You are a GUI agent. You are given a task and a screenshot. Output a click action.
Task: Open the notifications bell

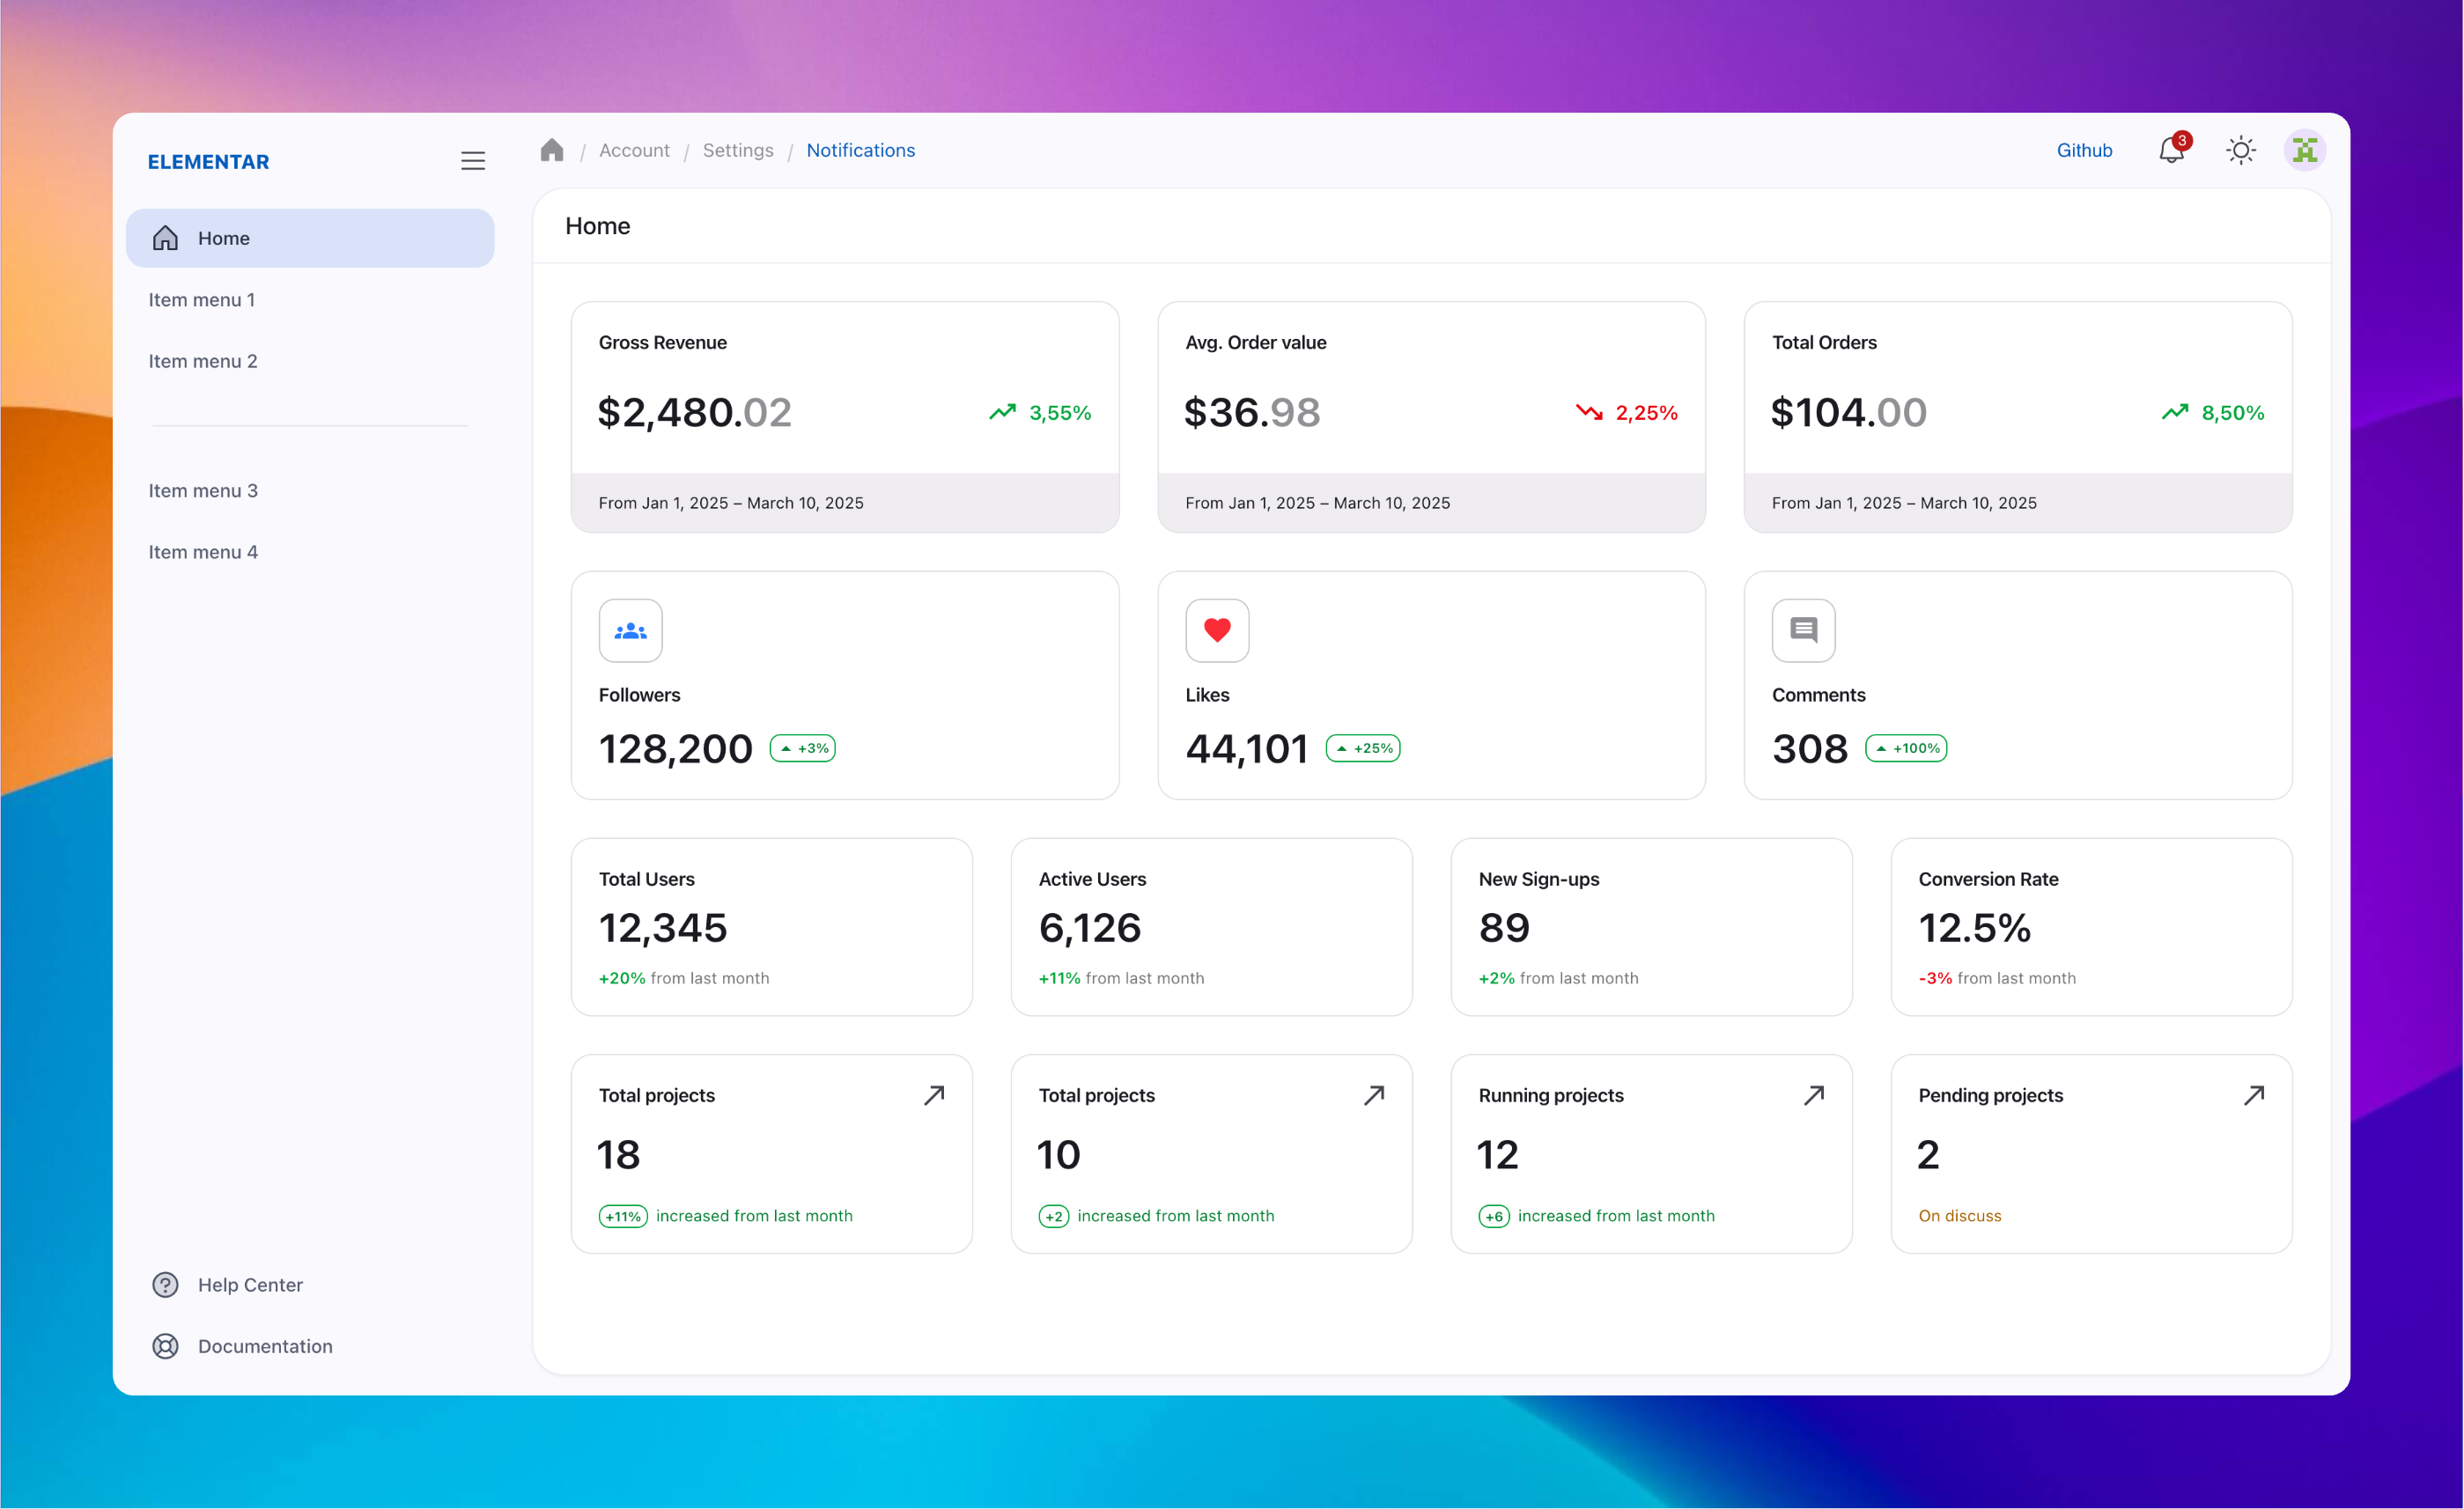click(2171, 151)
